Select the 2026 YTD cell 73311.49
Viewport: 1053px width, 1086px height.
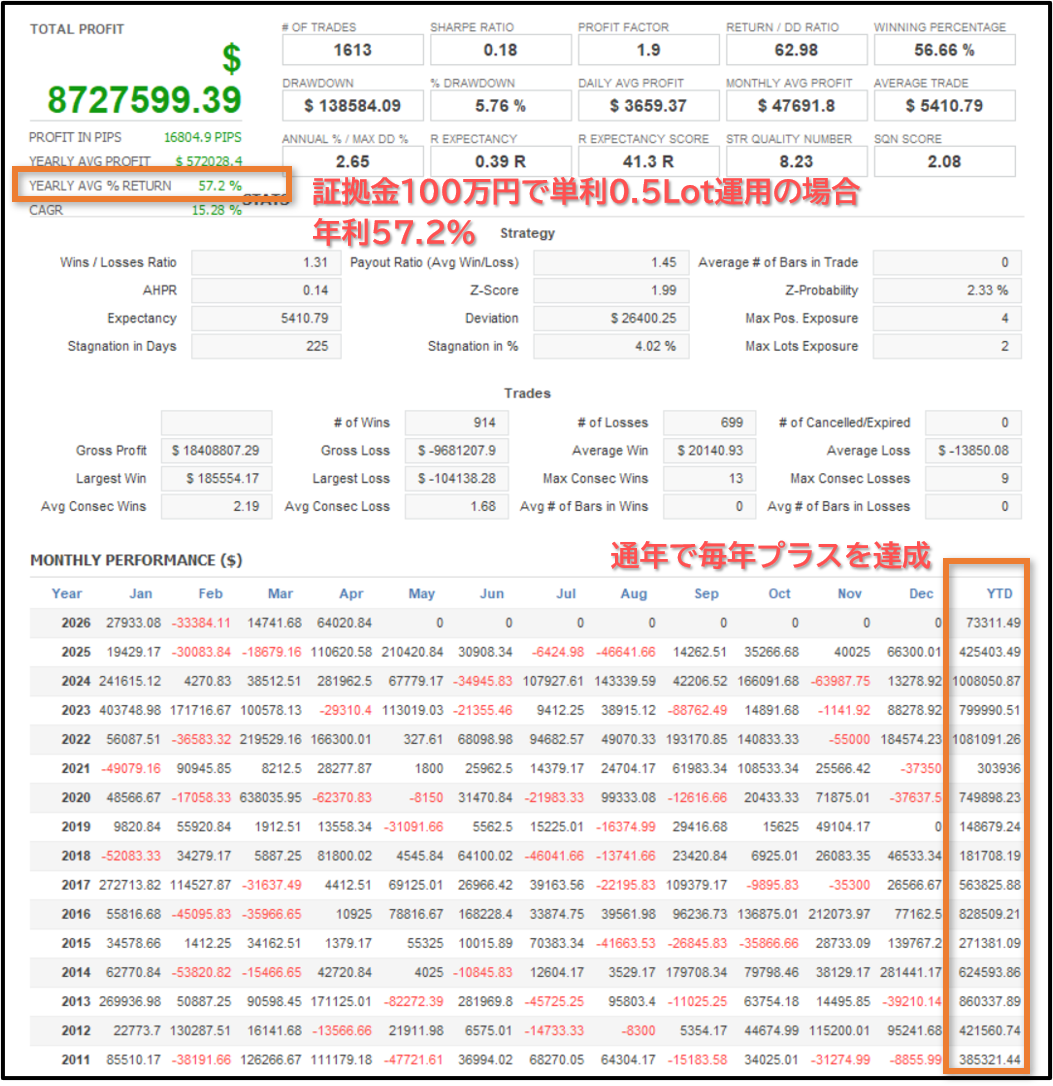click(993, 623)
